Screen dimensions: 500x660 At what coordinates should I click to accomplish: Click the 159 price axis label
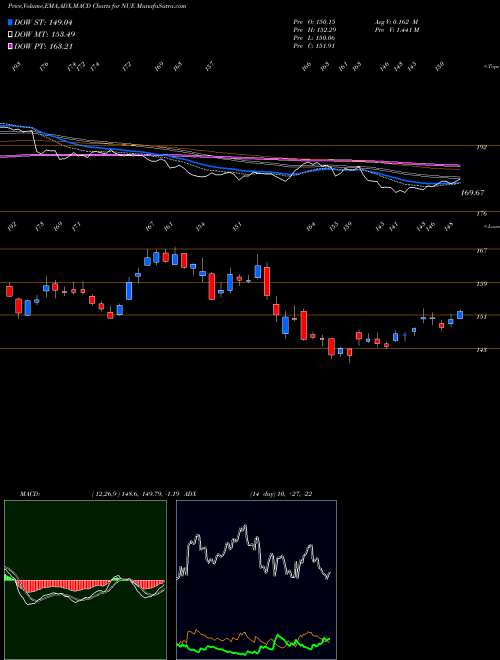click(x=481, y=284)
